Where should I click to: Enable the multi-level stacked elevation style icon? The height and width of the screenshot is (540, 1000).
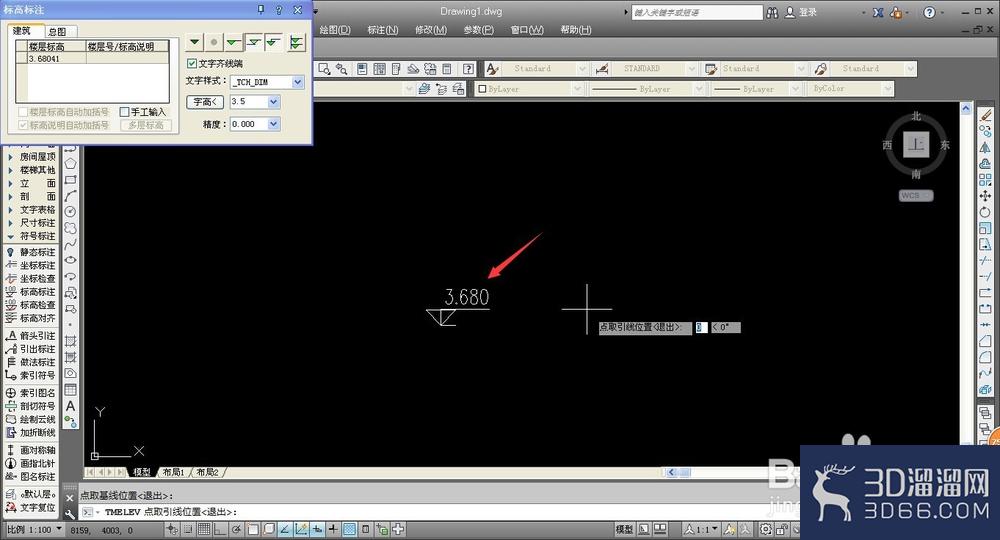point(296,43)
